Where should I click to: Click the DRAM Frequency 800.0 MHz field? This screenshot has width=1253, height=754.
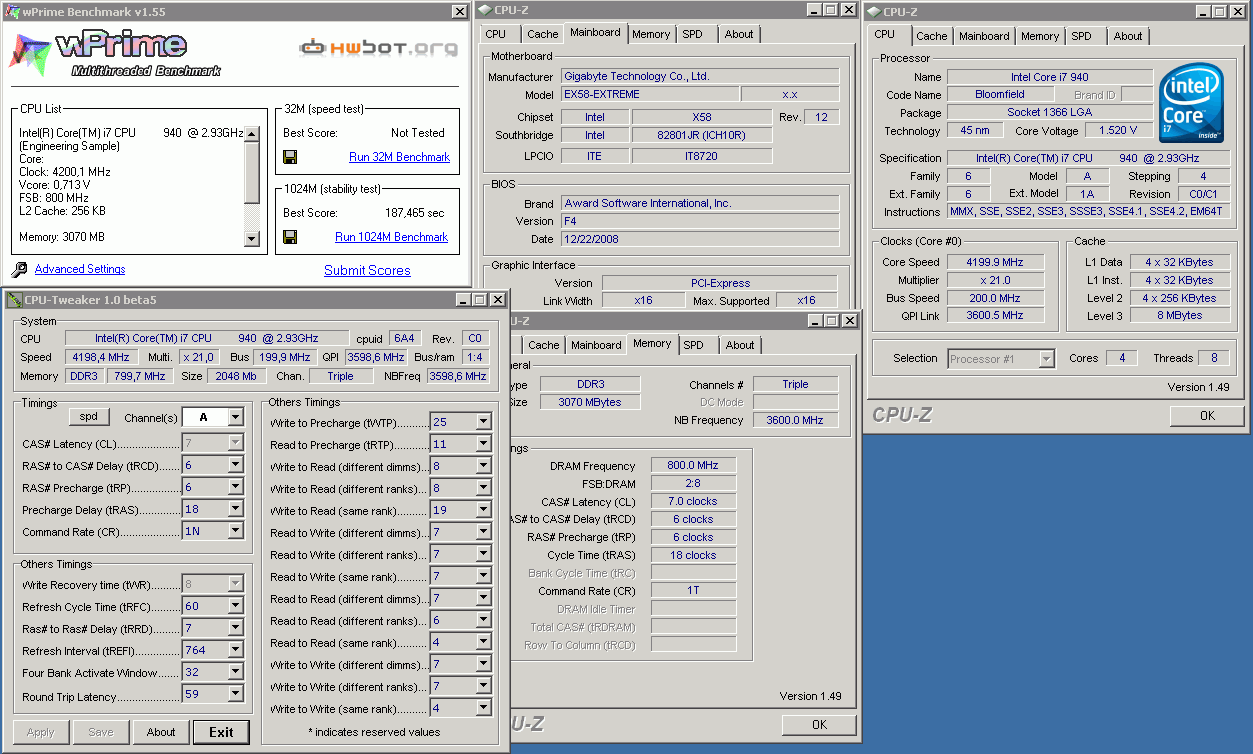[693, 465]
